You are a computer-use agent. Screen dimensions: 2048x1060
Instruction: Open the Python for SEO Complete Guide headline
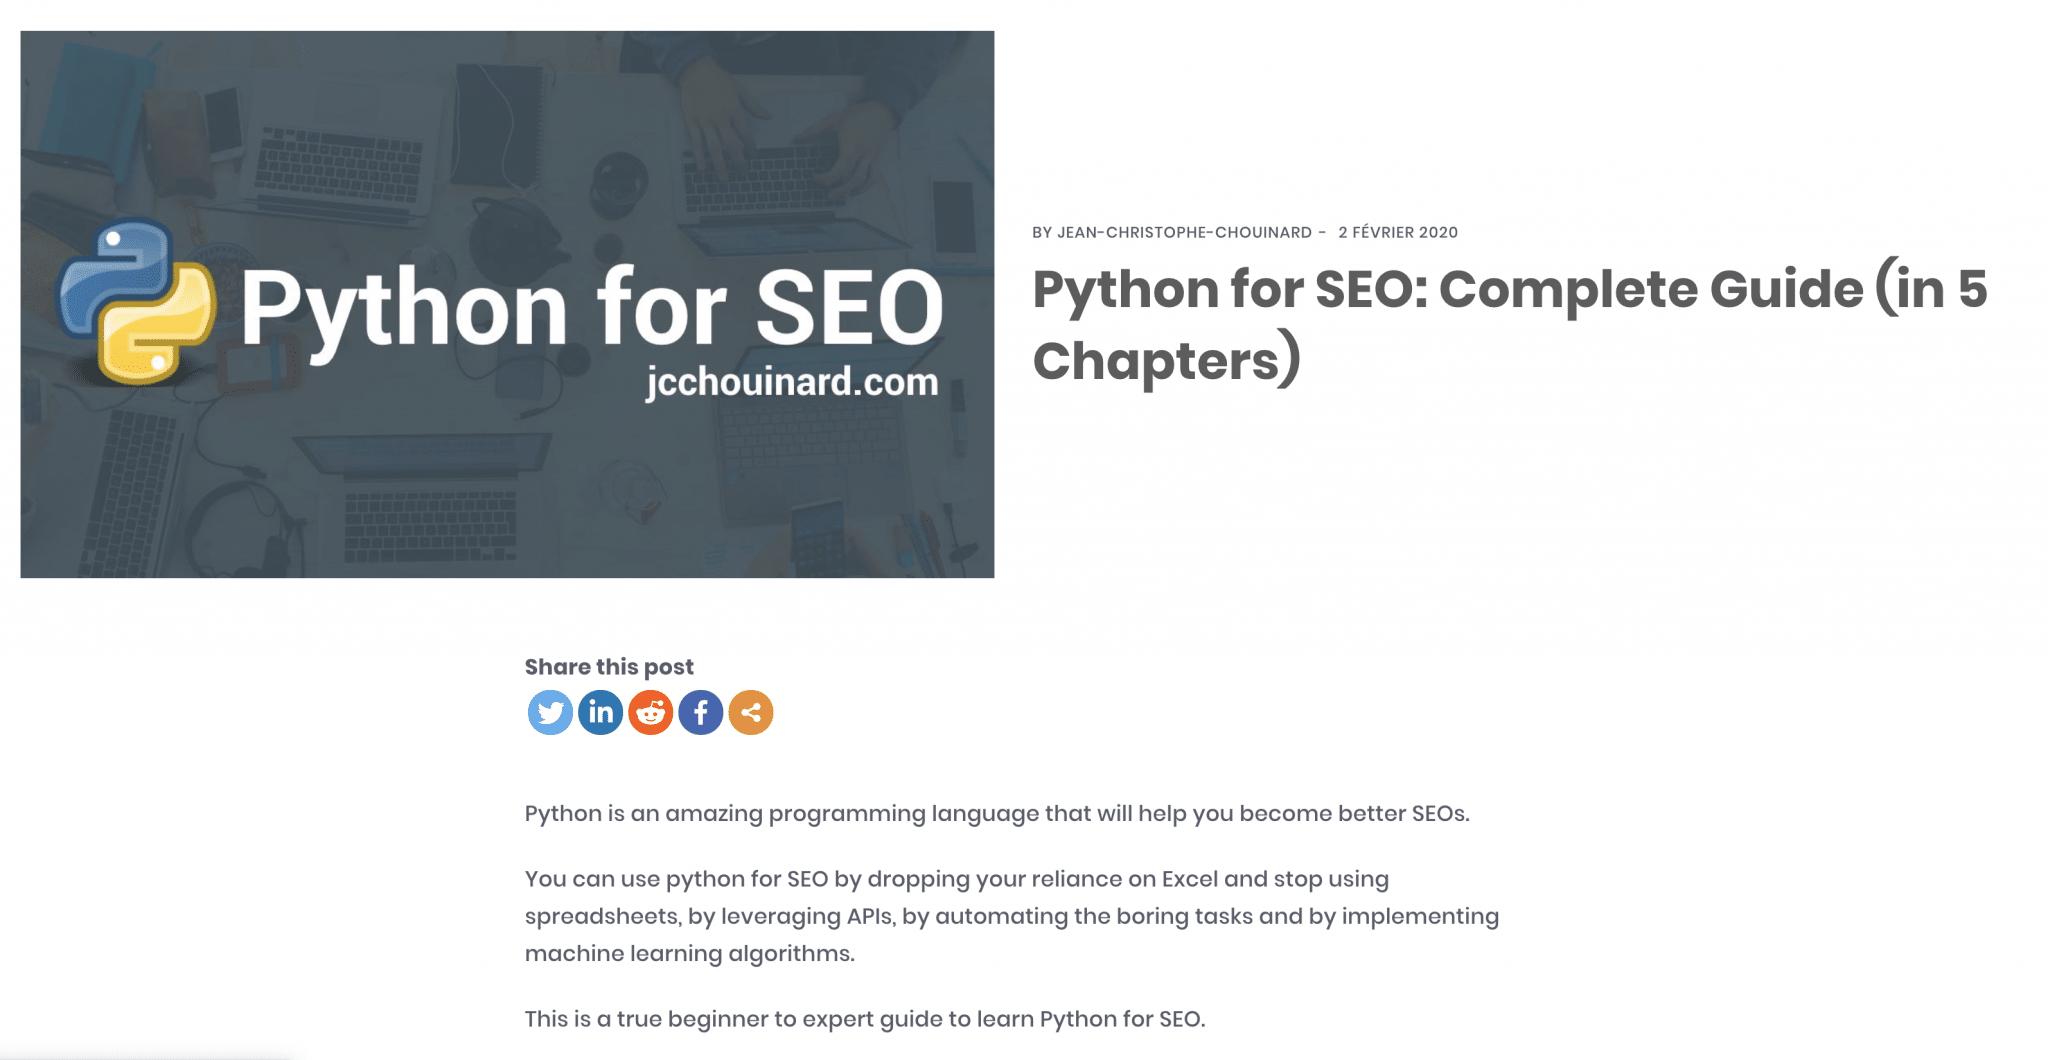tap(1509, 324)
